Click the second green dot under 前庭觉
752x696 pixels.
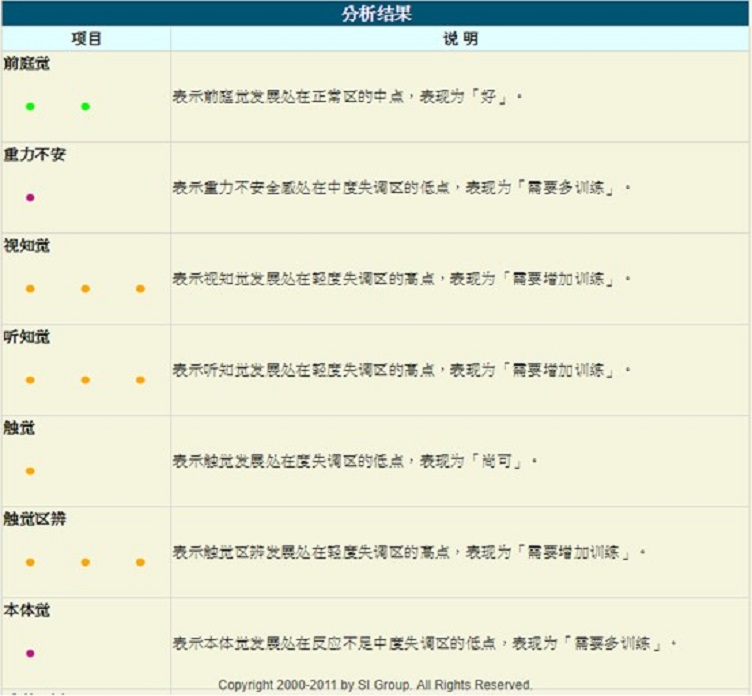[85, 106]
